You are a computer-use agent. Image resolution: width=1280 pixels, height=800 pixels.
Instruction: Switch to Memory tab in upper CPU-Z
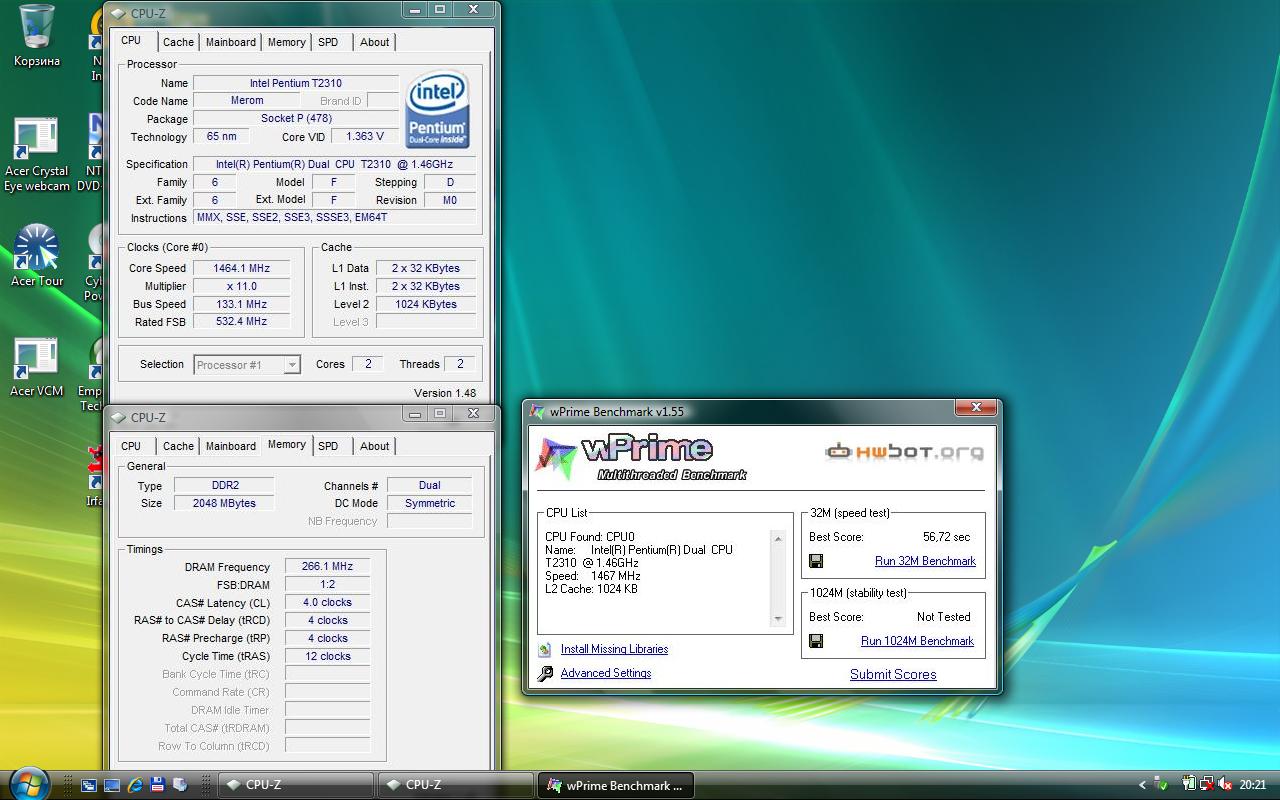coord(287,42)
